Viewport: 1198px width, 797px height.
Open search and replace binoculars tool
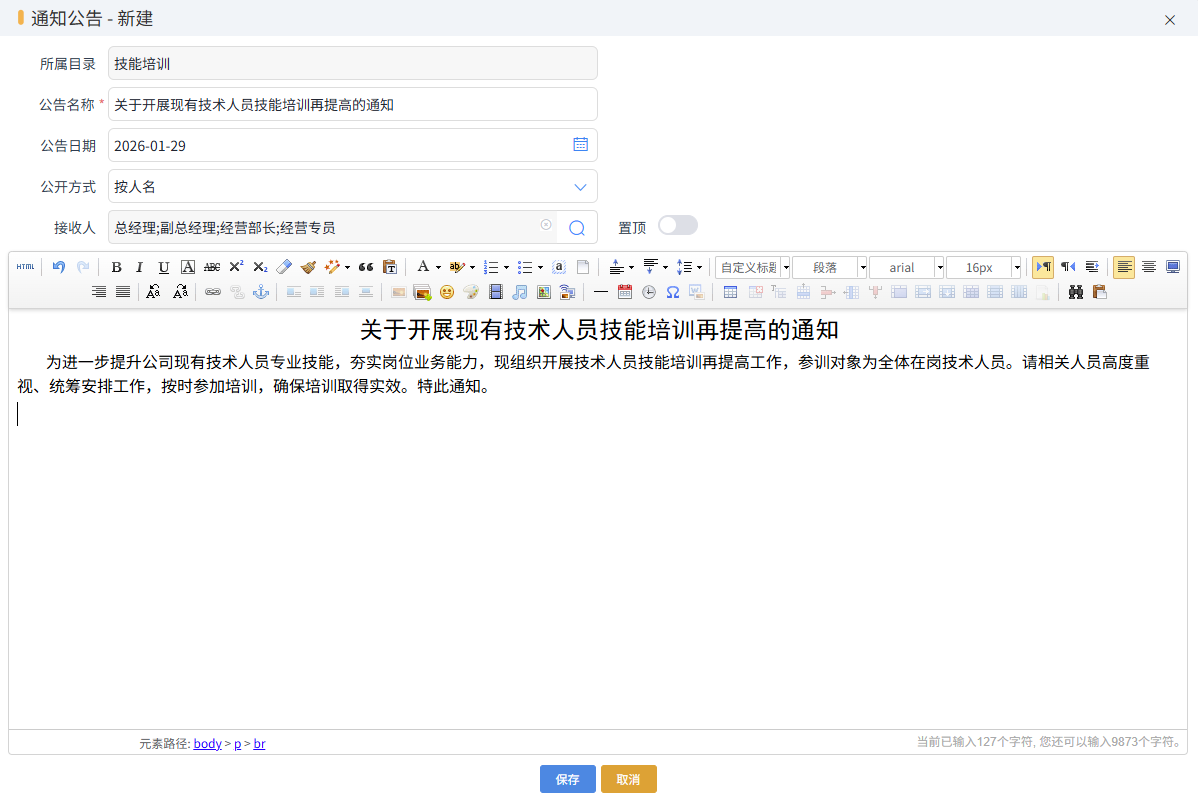[x=1076, y=292]
